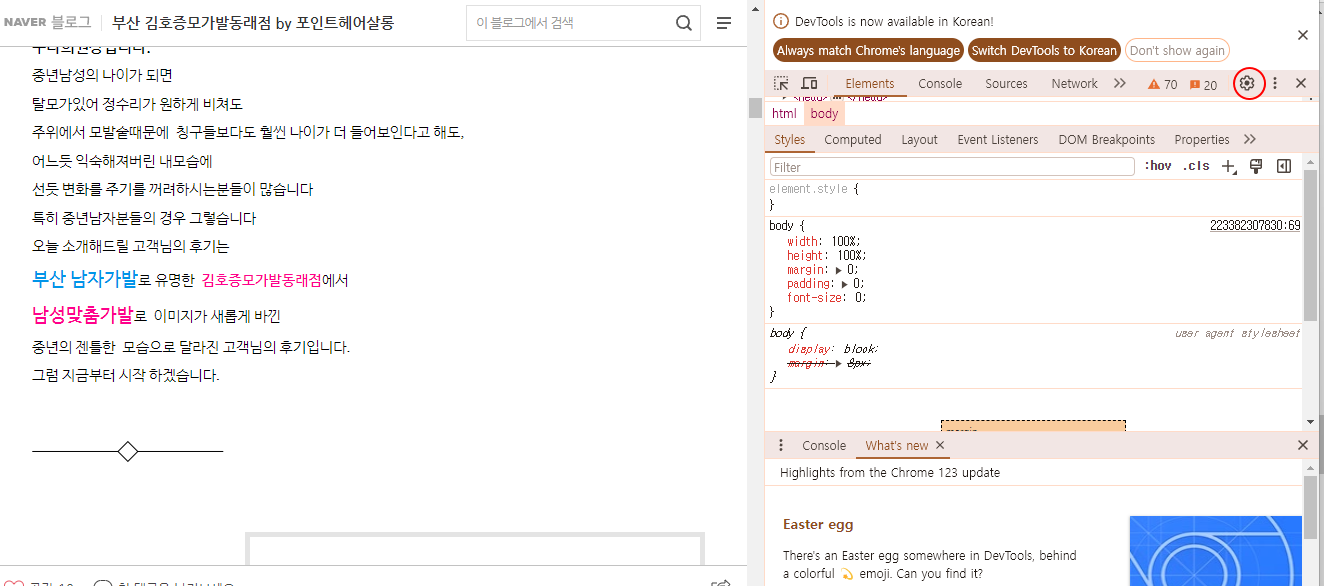The height and width of the screenshot is (586, 1324).
Task: Show more Styles sidebar tabs chevron
Action: coord(1250,139)
